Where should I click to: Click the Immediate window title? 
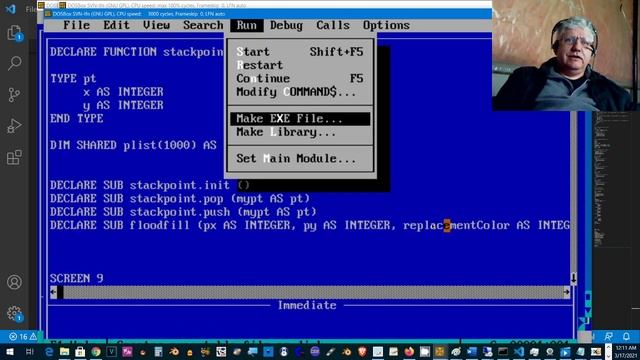(x=307, y=305)
